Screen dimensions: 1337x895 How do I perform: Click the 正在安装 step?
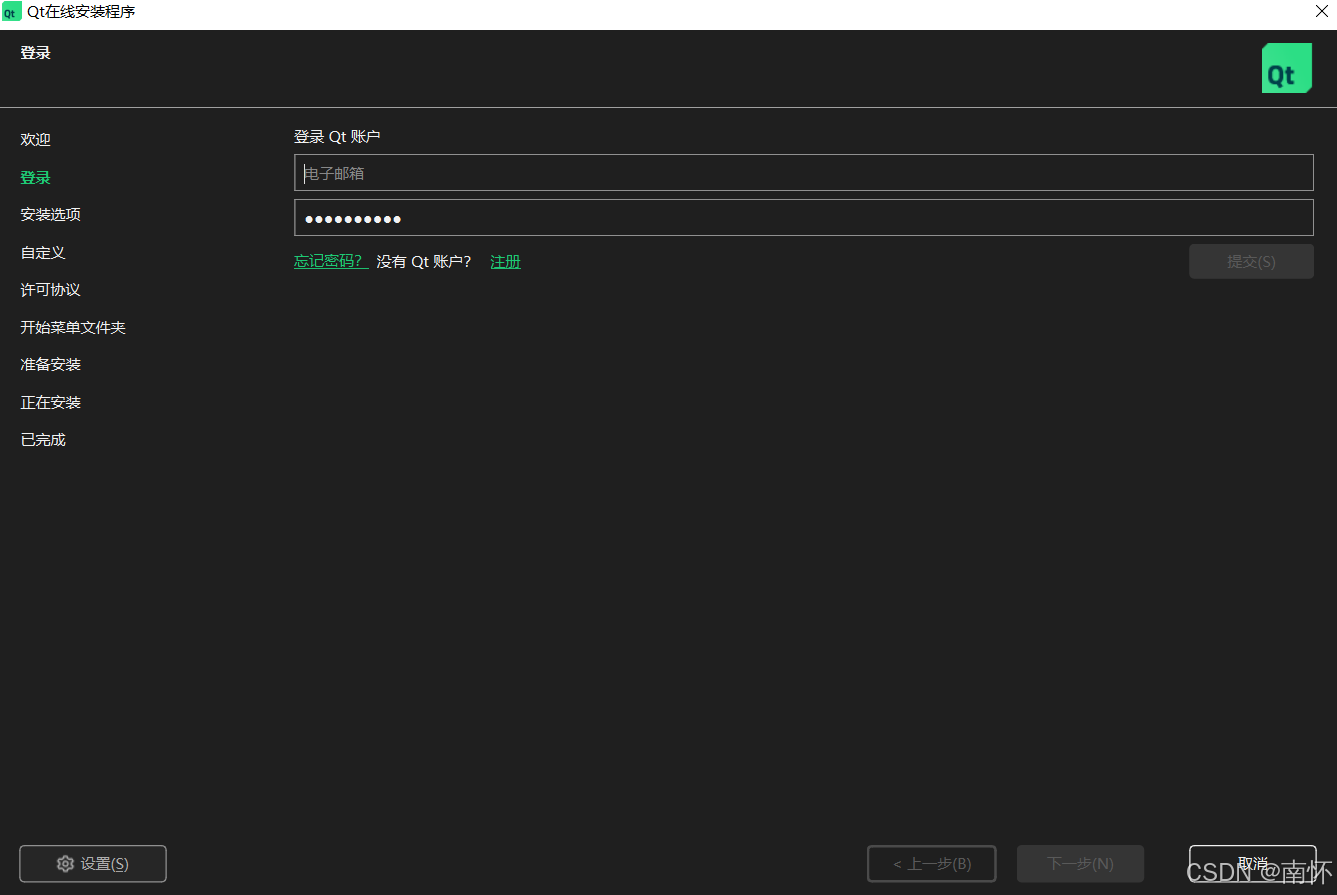[x=50, y=403]
